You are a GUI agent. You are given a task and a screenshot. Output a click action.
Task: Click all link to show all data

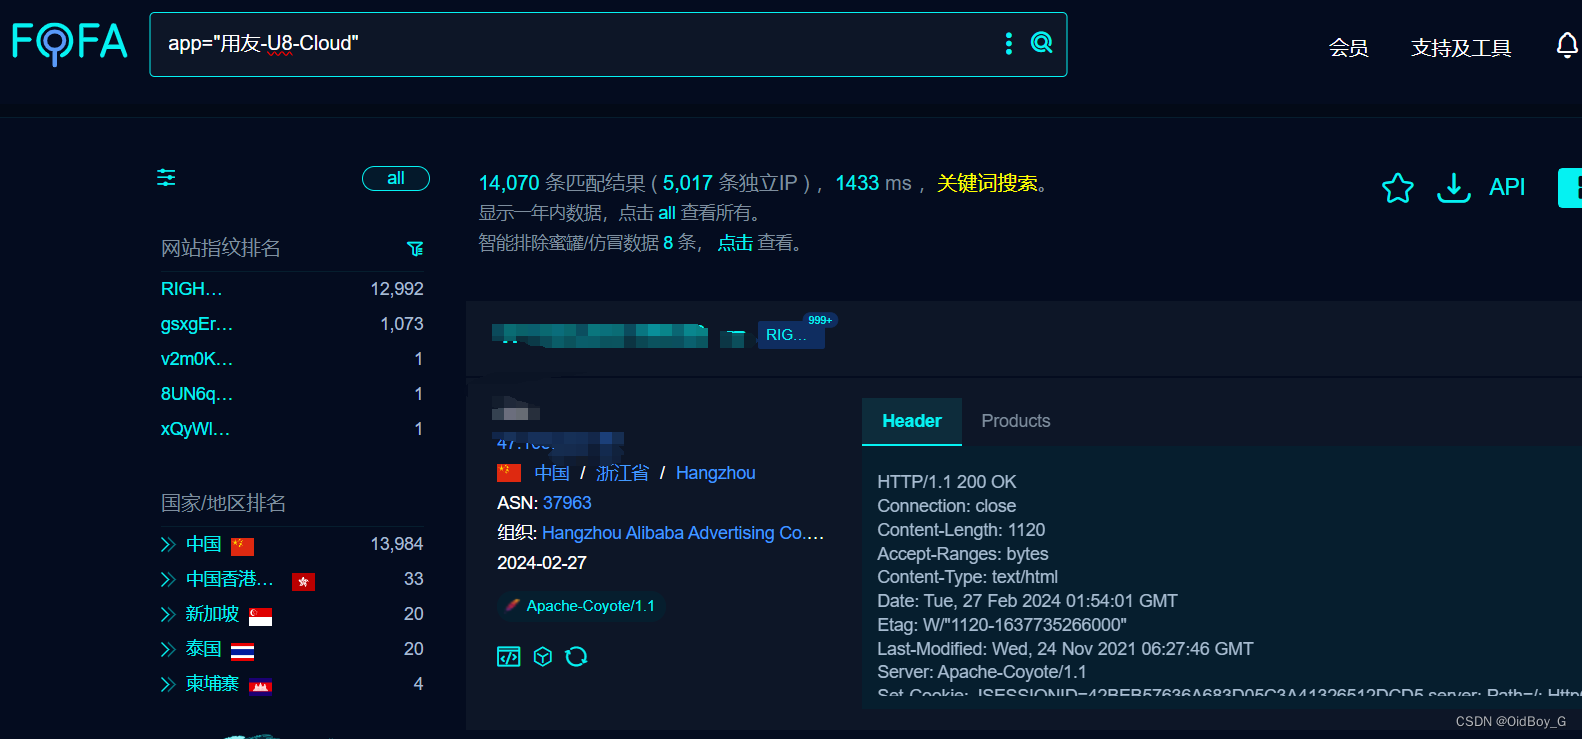(x=667, y=213)
